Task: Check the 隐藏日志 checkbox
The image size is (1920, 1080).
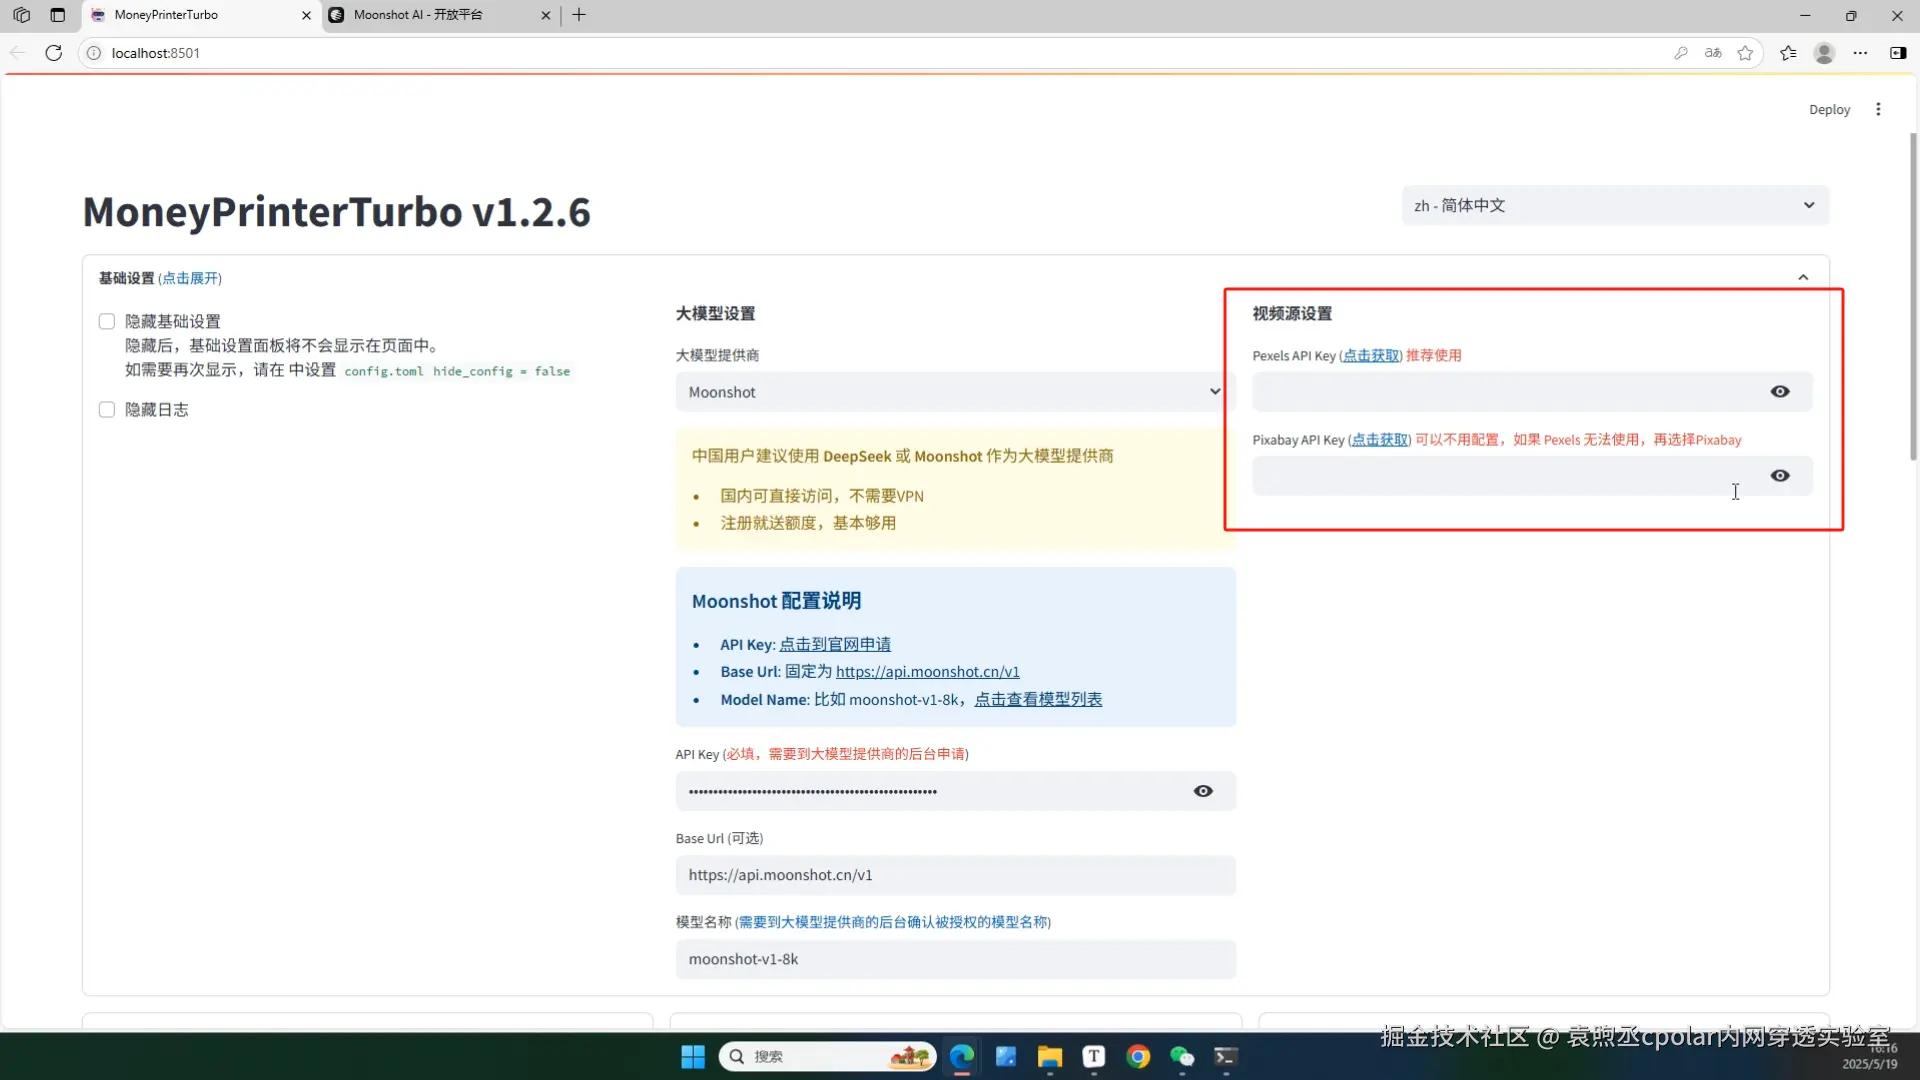Action: coord(107,410)
